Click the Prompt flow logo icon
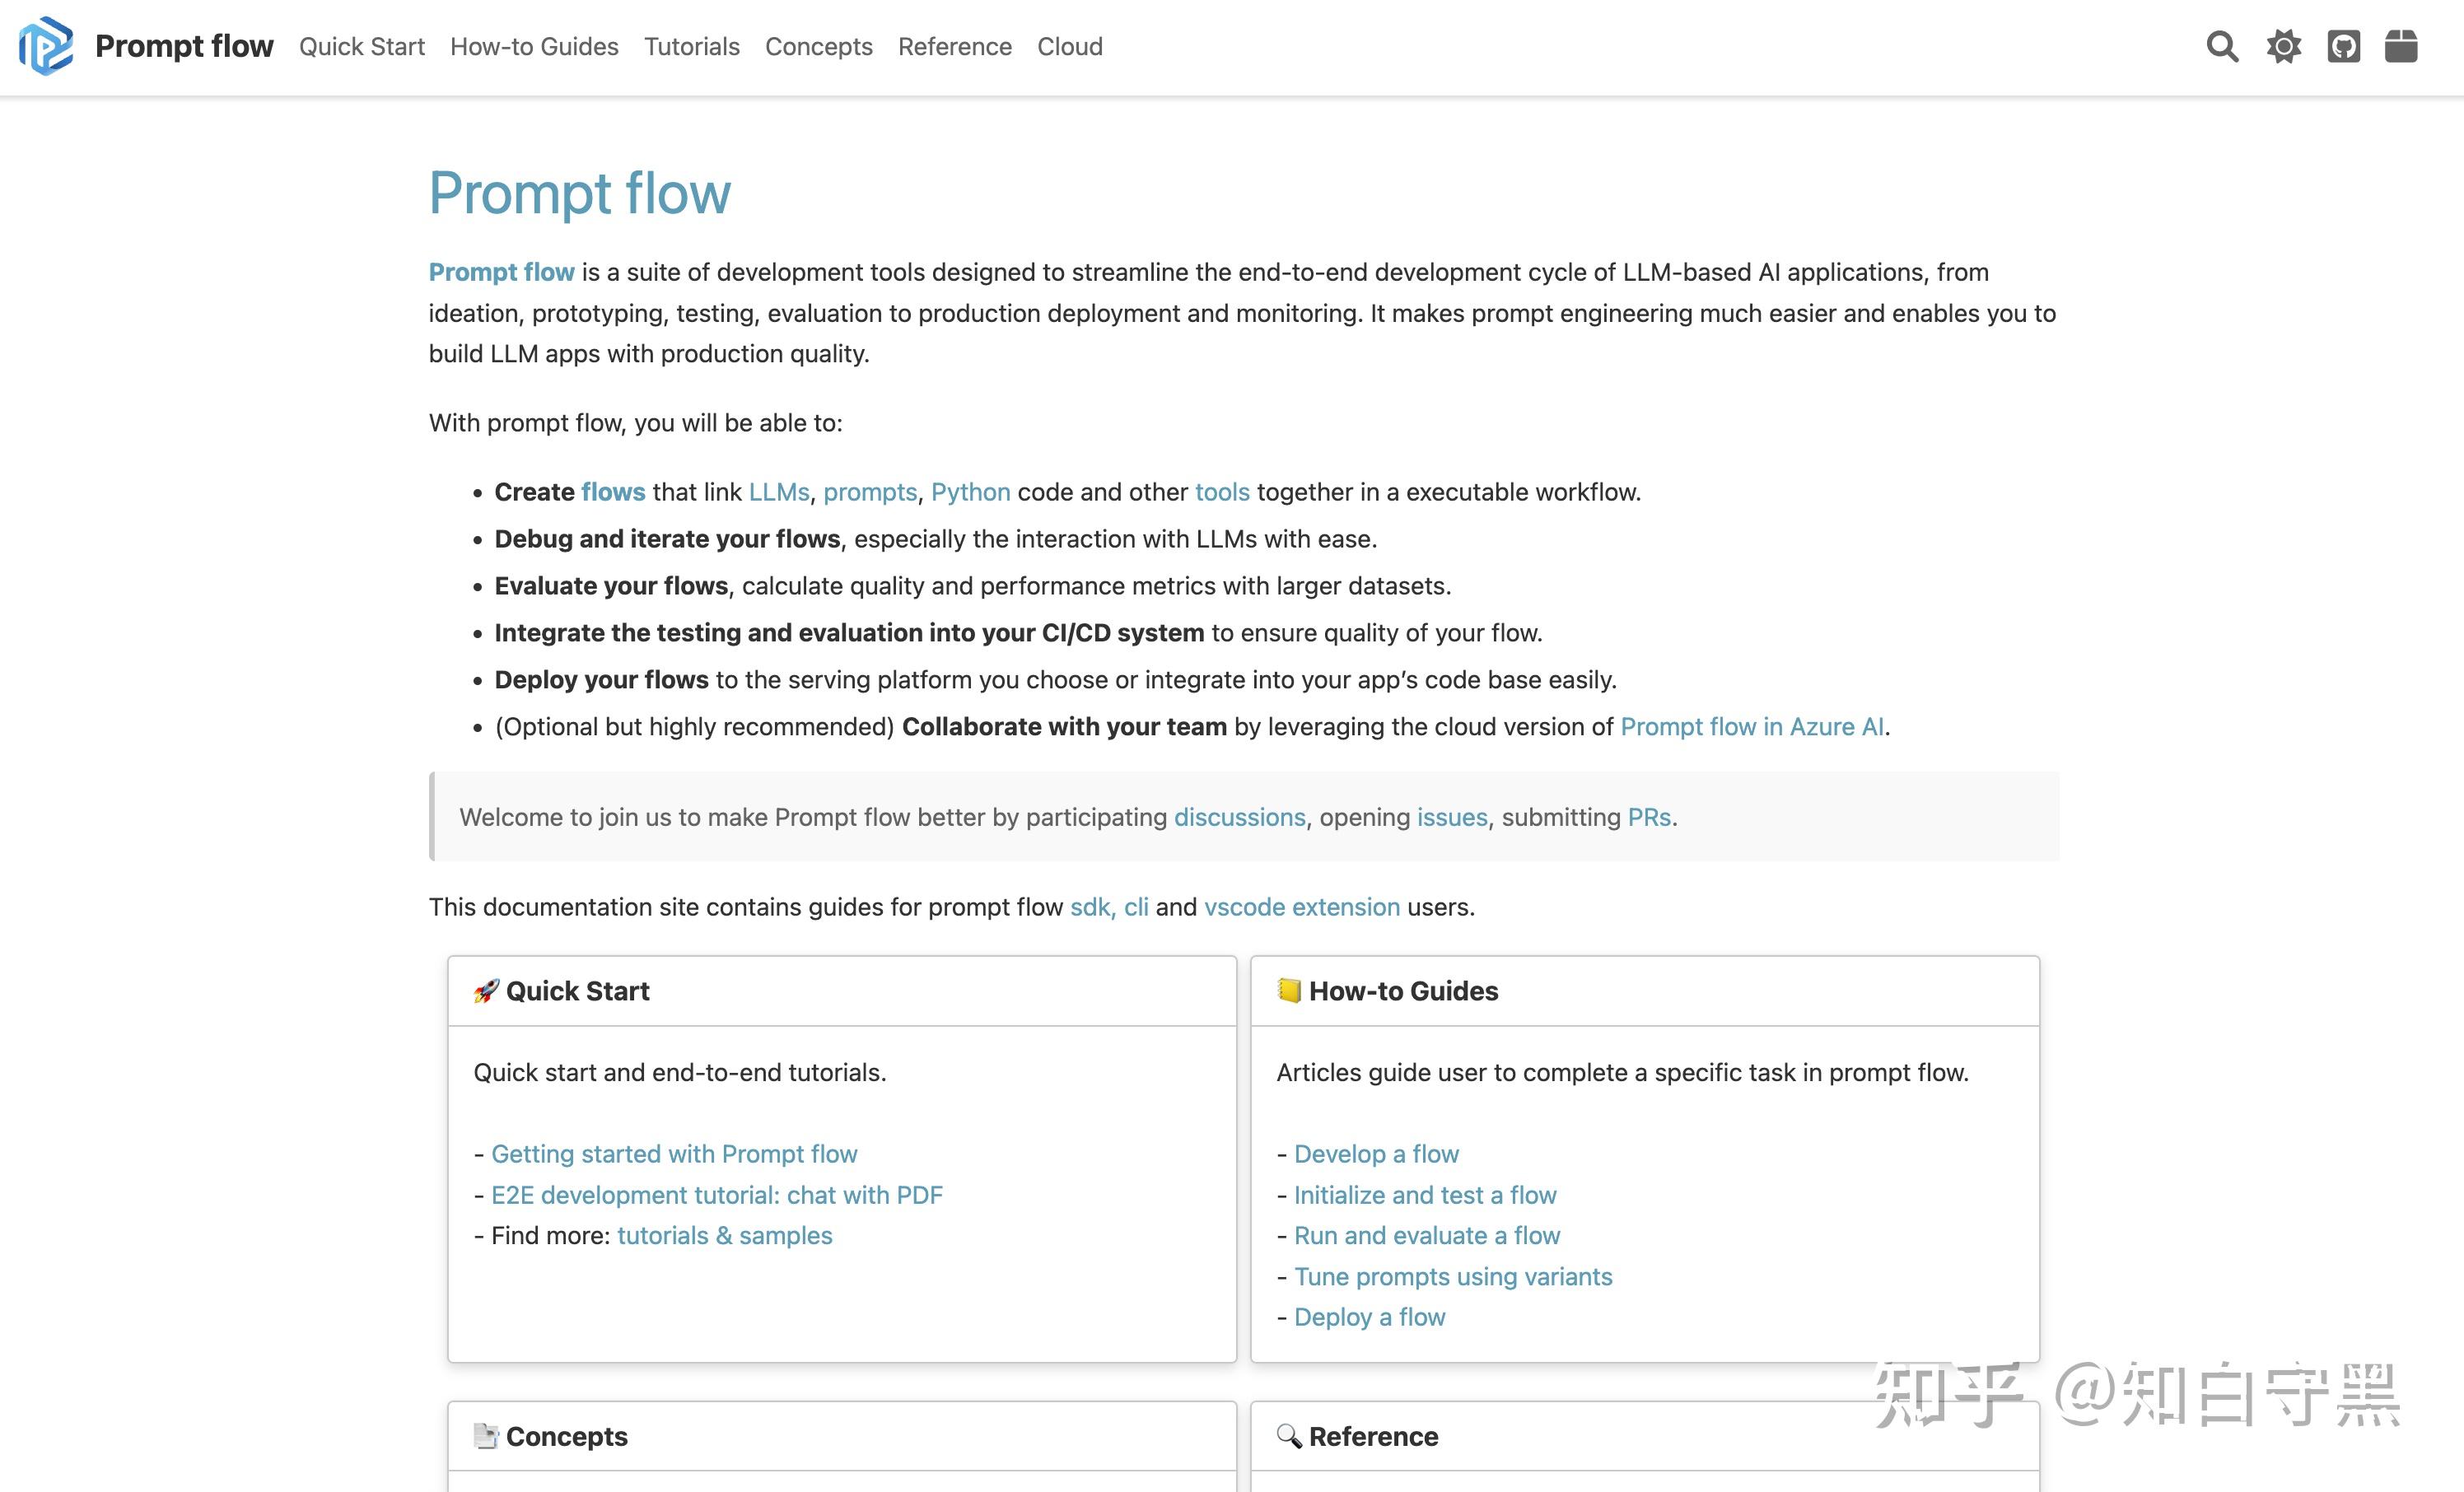The width and height of the screenshot is (2464, 1492). pos(46,46)
